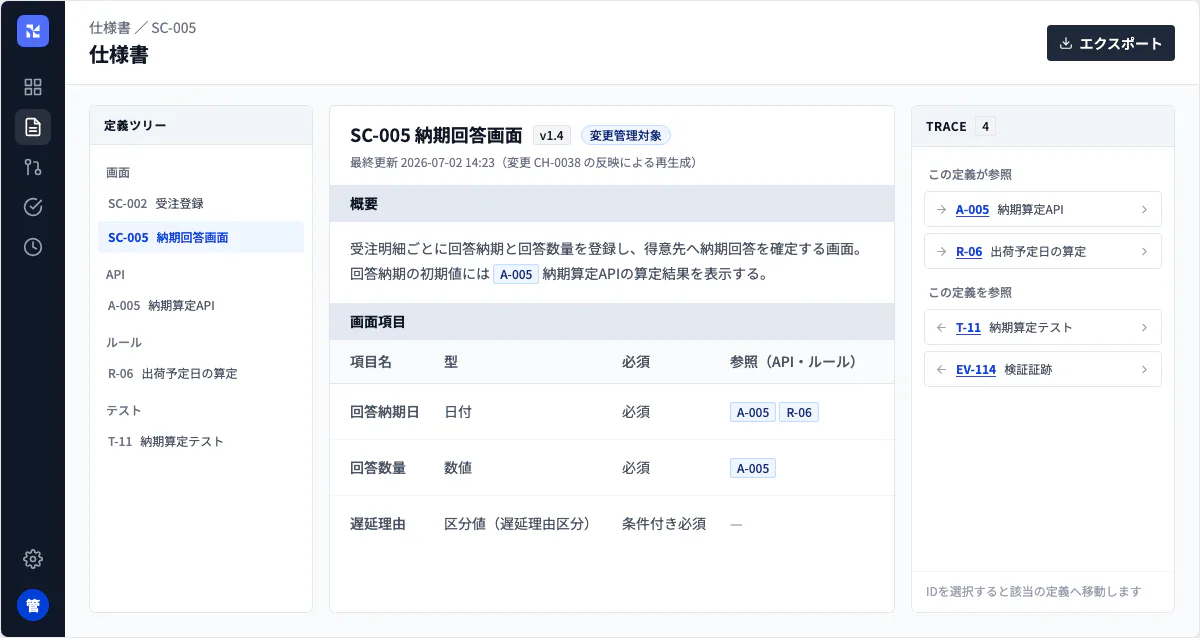This screenshot has height=638, width=1200.
Task: Open the pull-request changes icon in sidebar
Action: 33,167
